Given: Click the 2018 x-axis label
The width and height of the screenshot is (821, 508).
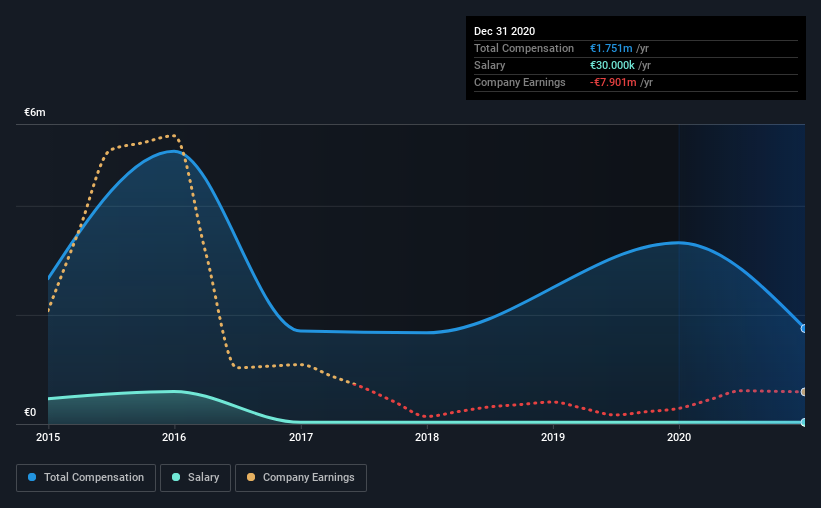Looking at the screenshot, I should pos(427,437).
